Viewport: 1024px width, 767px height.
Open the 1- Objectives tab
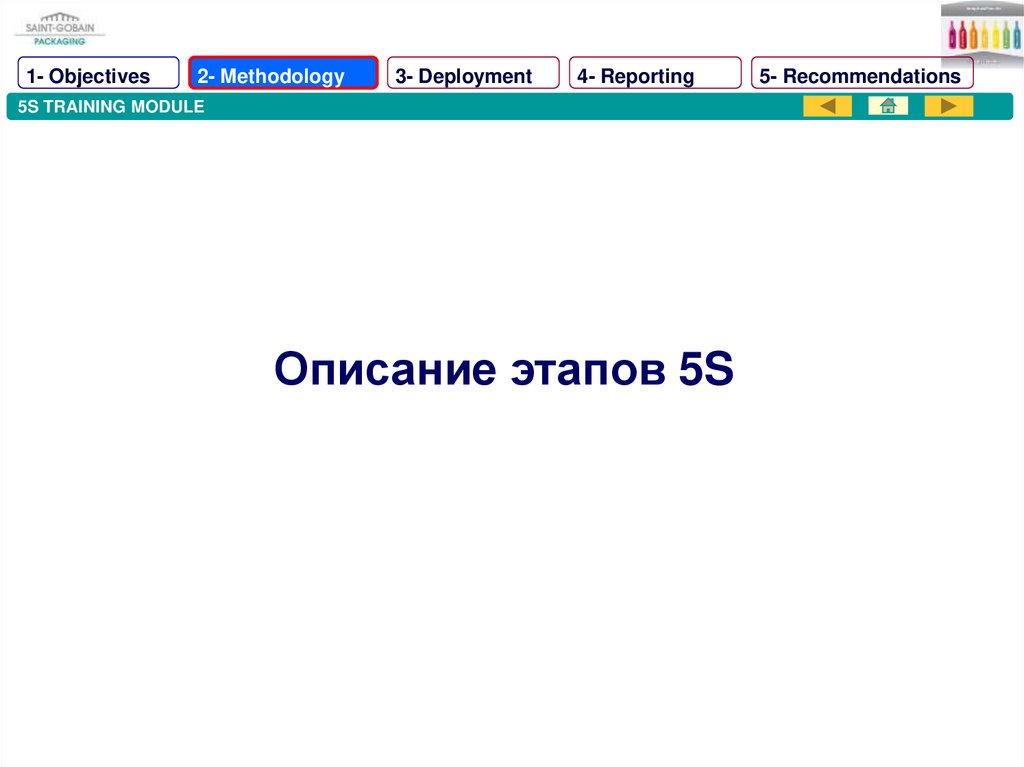coord(98,75)
